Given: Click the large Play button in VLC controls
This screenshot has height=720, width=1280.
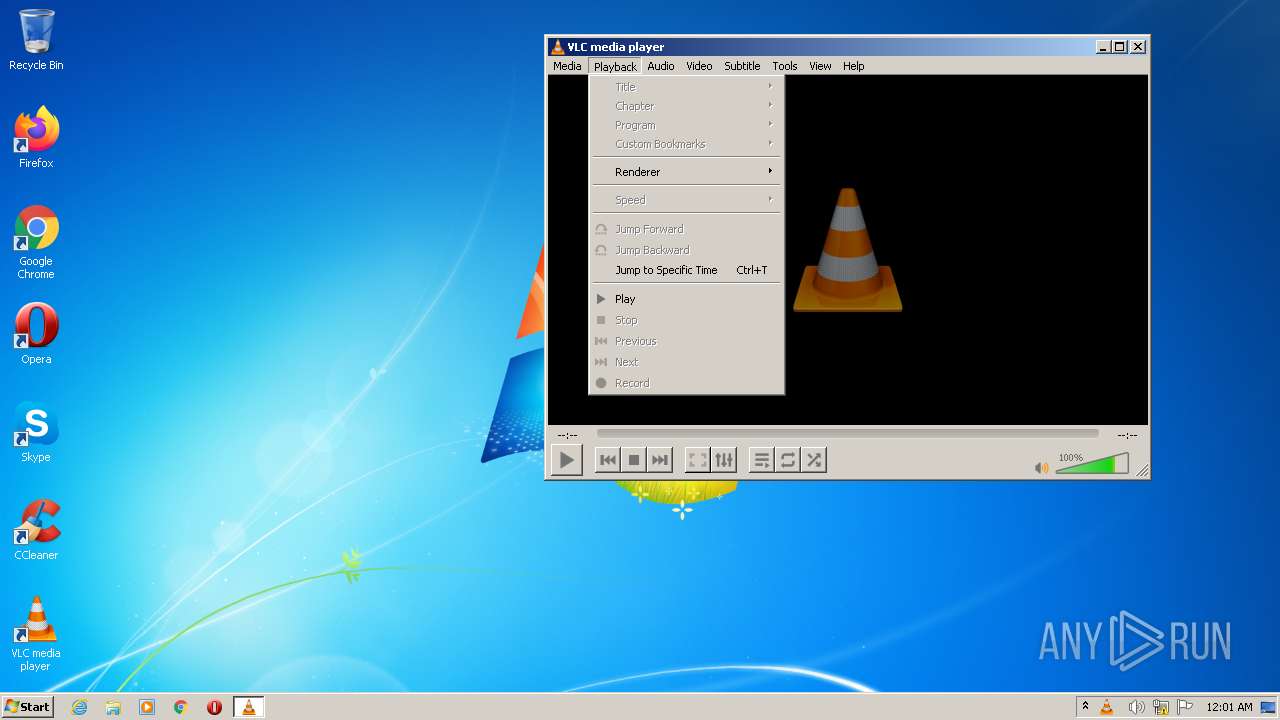Looking at the screenshot, I should [x=567, y=460].
